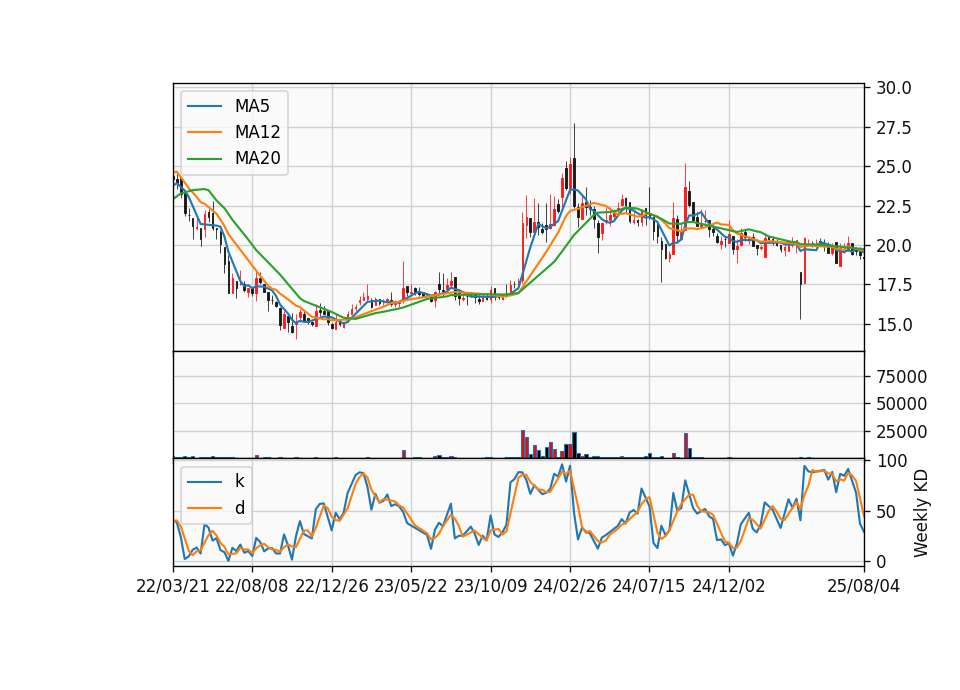This screenshot has width=960, height=690.
Task: Click the 27.5 price axis label
Action: [x=894, y=128]
